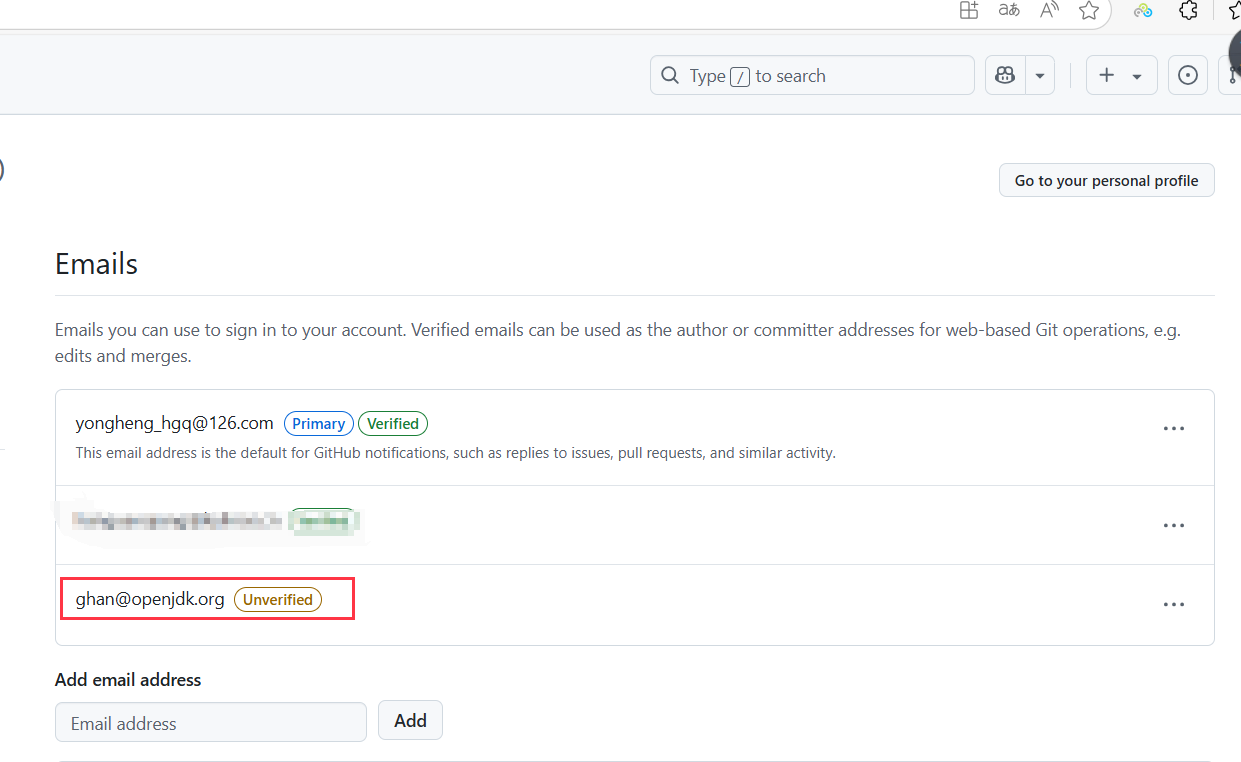Click the Email address input field
Image resolution: width=1241 pixels, height=762 pixels.
coord(211,723)
